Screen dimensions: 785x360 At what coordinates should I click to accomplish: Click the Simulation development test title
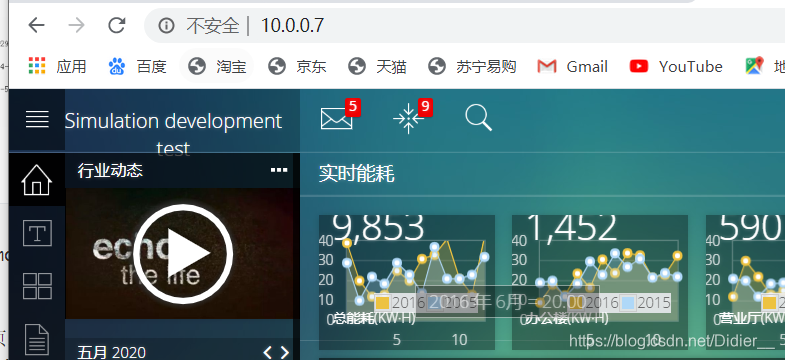(x=173, y=134)
